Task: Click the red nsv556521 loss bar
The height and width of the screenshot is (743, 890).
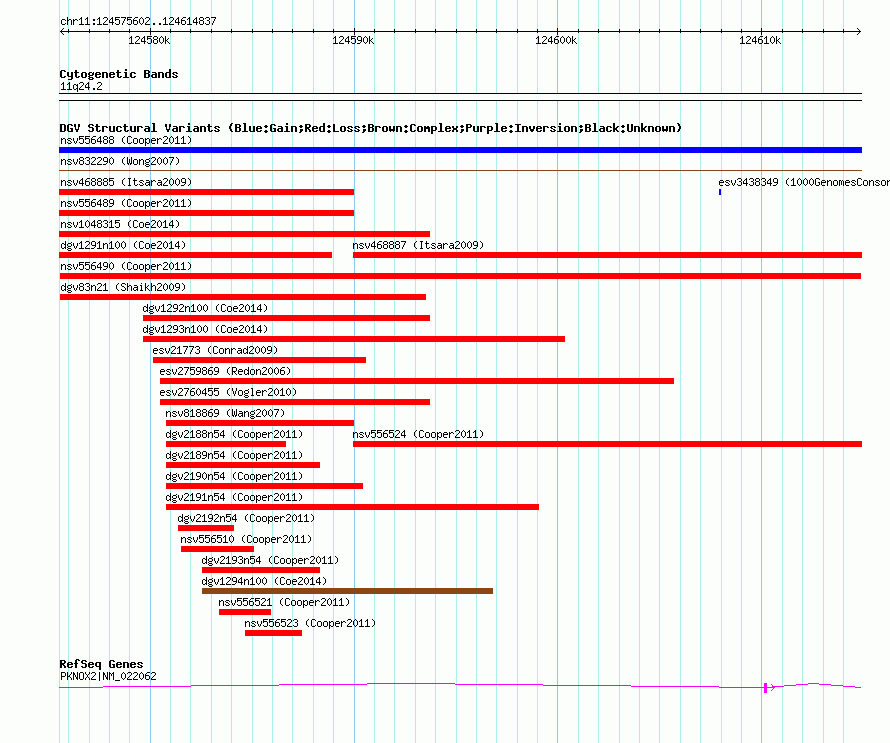Action: 245,612
